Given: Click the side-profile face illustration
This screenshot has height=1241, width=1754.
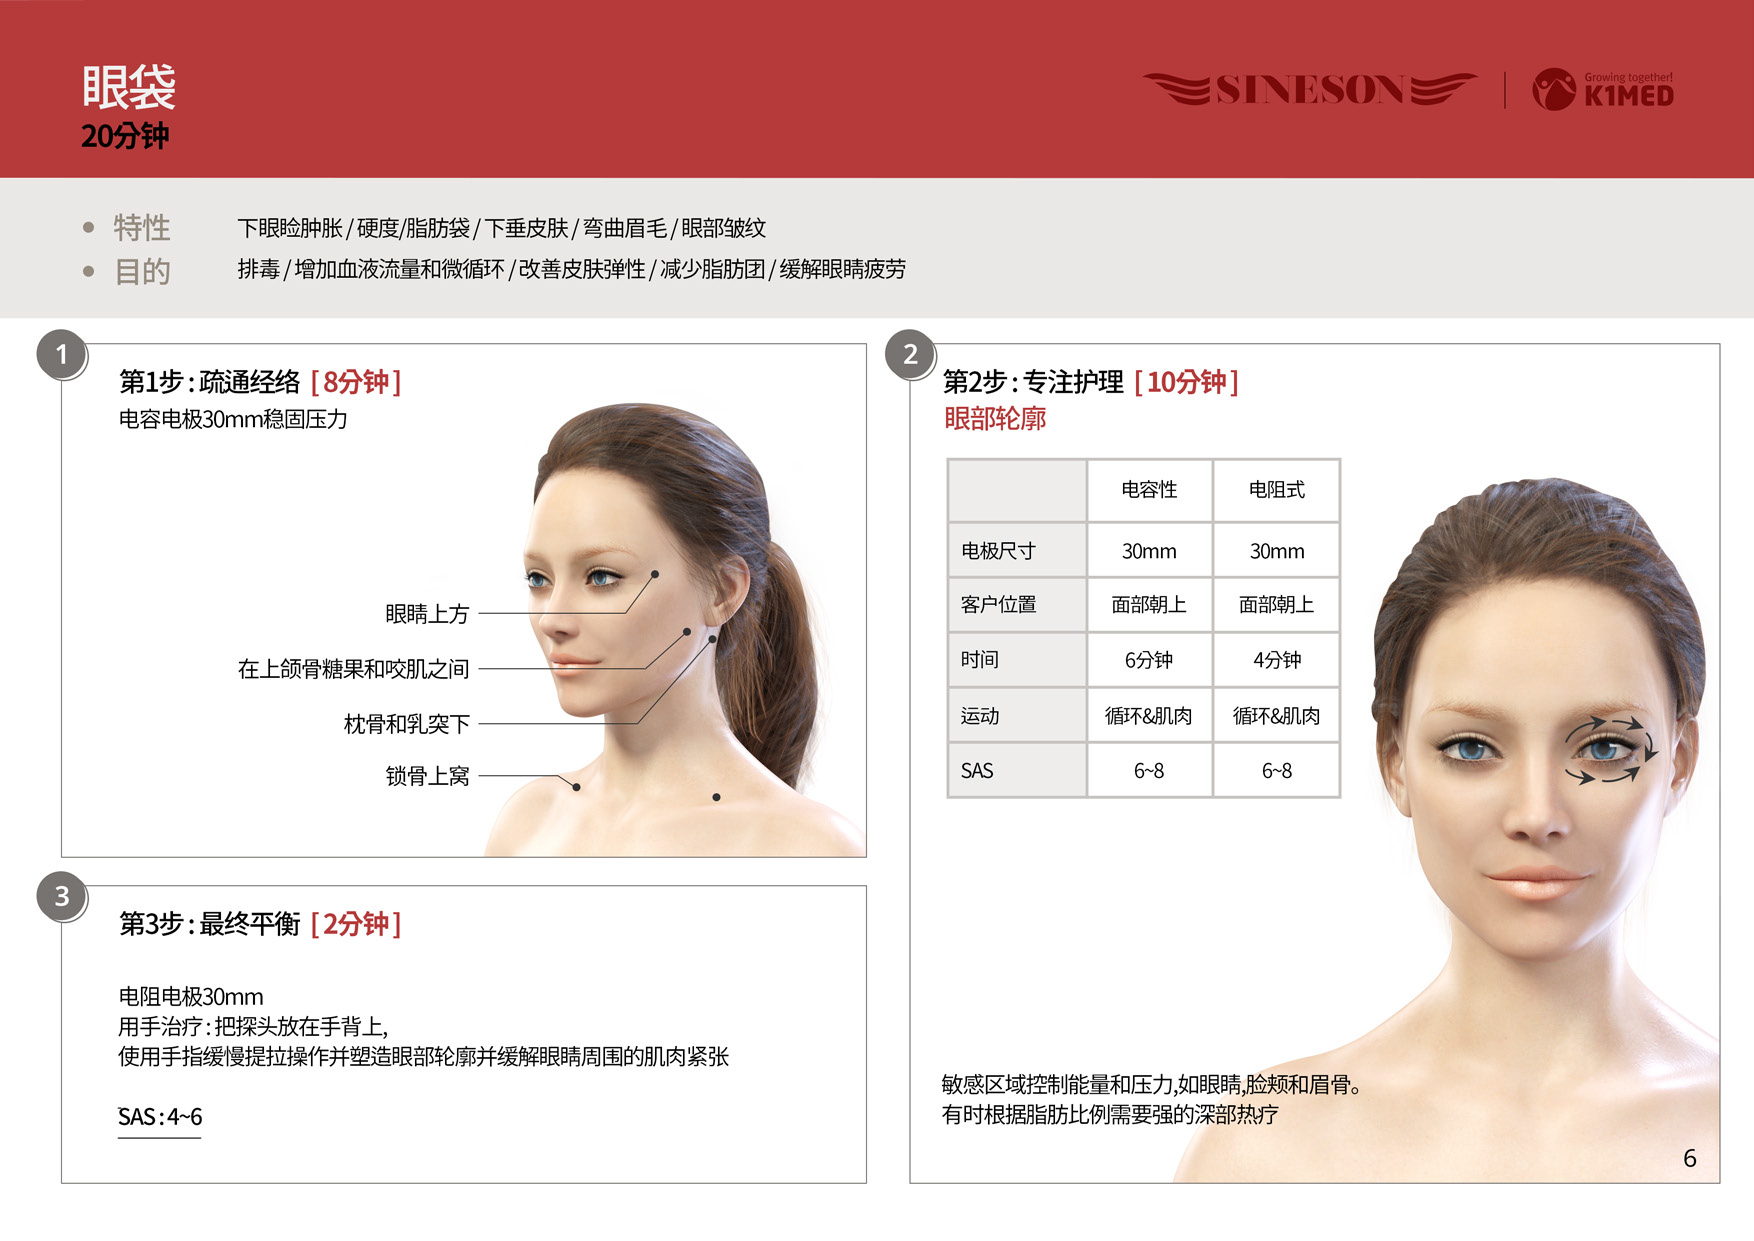Looking at the screenshot, I should coord(660,620).
